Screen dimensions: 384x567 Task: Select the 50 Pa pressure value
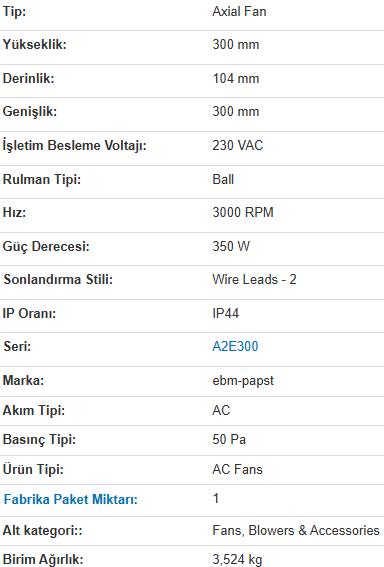click(x=229, y=440)
